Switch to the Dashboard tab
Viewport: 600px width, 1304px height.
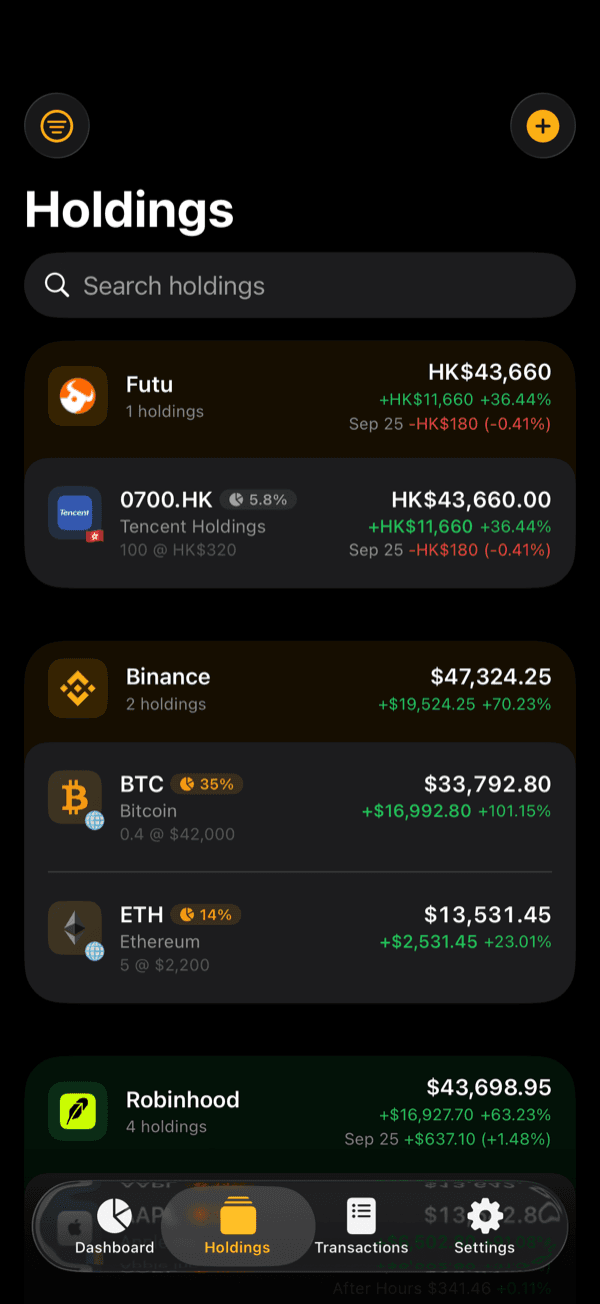(x=115, y=1227)
